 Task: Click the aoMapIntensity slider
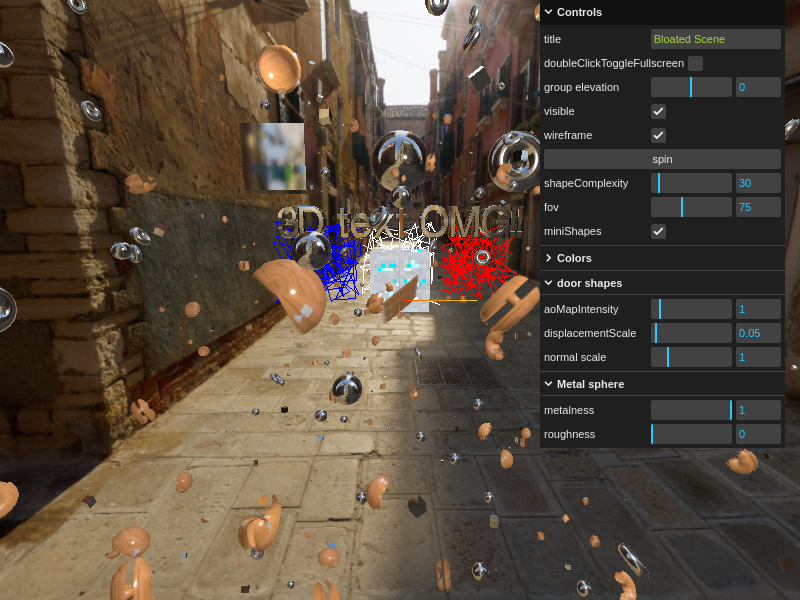(x=691, y=309)
